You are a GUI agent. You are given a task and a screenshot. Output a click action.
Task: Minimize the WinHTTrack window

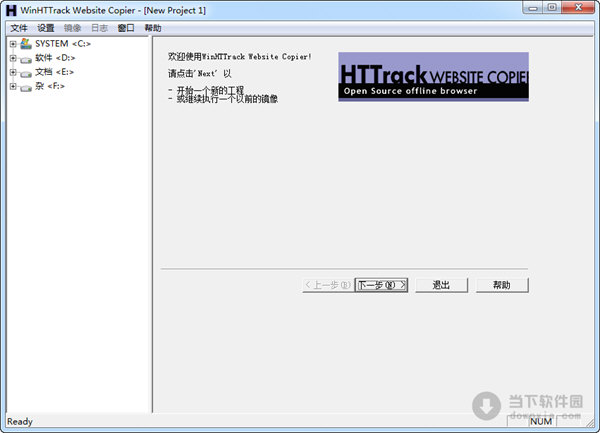coord(533,8)
